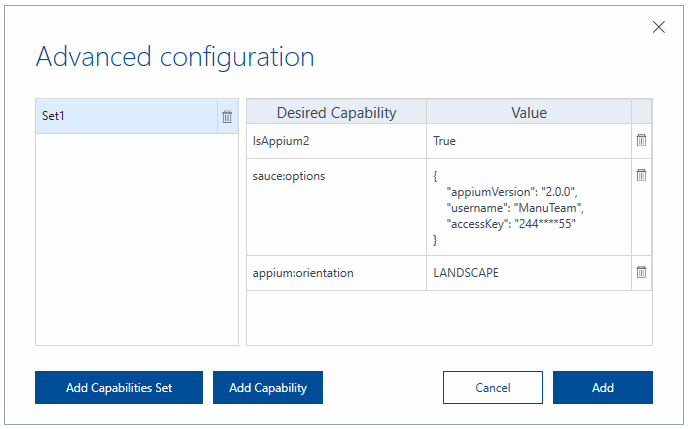Close the Advanced configuration dialog
The width and height of the screenshot is (688, 429).
coord(659,27)
